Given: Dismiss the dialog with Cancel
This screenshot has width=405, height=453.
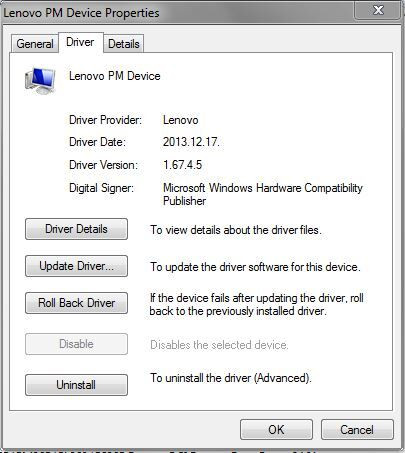Looking at the screenshot, I should pos(357,430).
